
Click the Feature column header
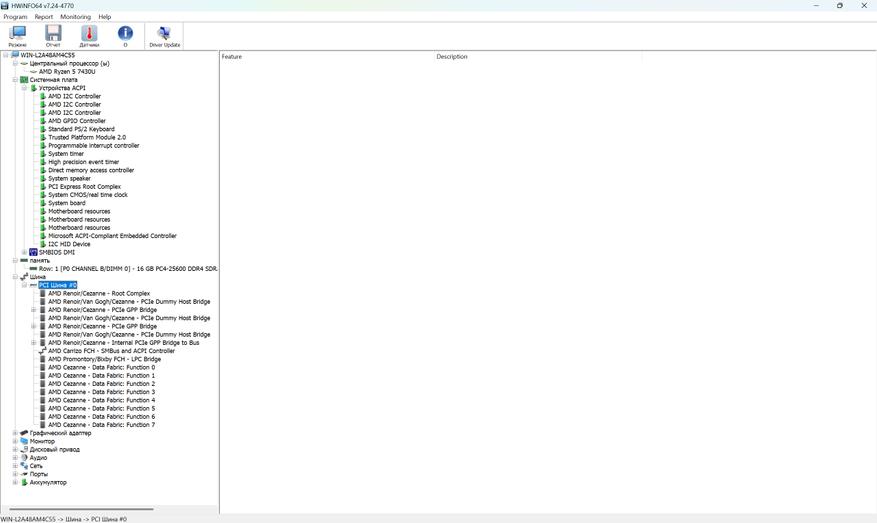click(x=327, y=56)
